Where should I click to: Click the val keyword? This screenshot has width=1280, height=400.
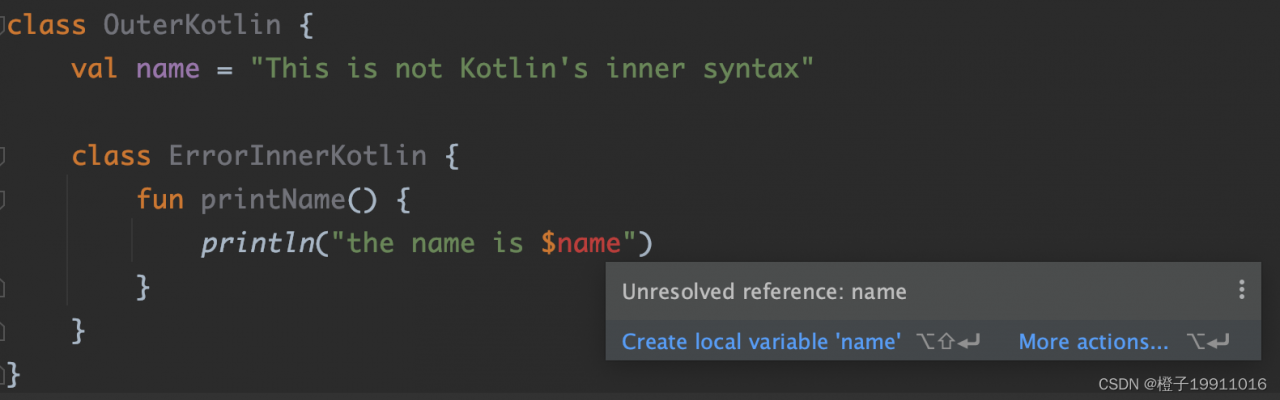click(x=94, y=69)
